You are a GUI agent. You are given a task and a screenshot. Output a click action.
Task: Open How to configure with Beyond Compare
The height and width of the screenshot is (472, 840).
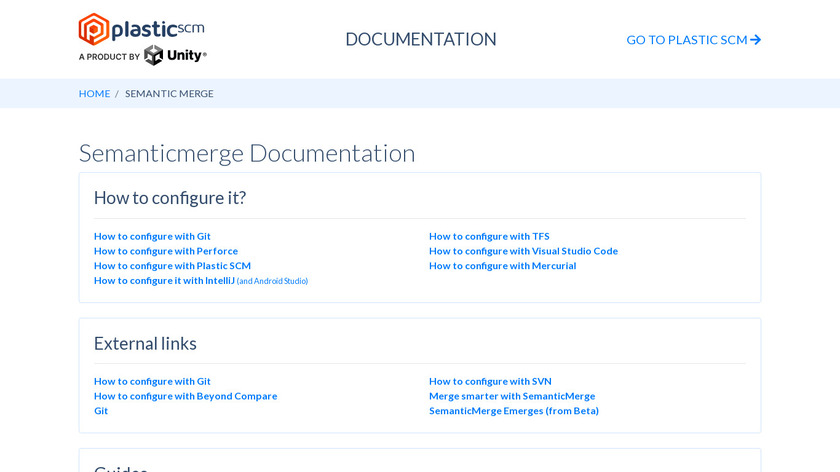(185, 396)
